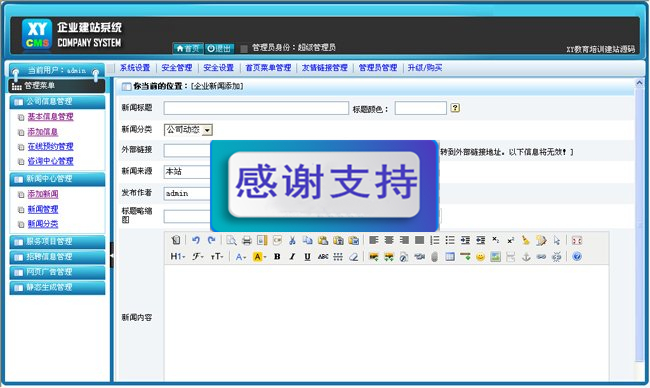This screenshot has height=388, width=650.
Task: Open the 新闻分类 dropdown showing 公司动态
Action: [188, 130]
